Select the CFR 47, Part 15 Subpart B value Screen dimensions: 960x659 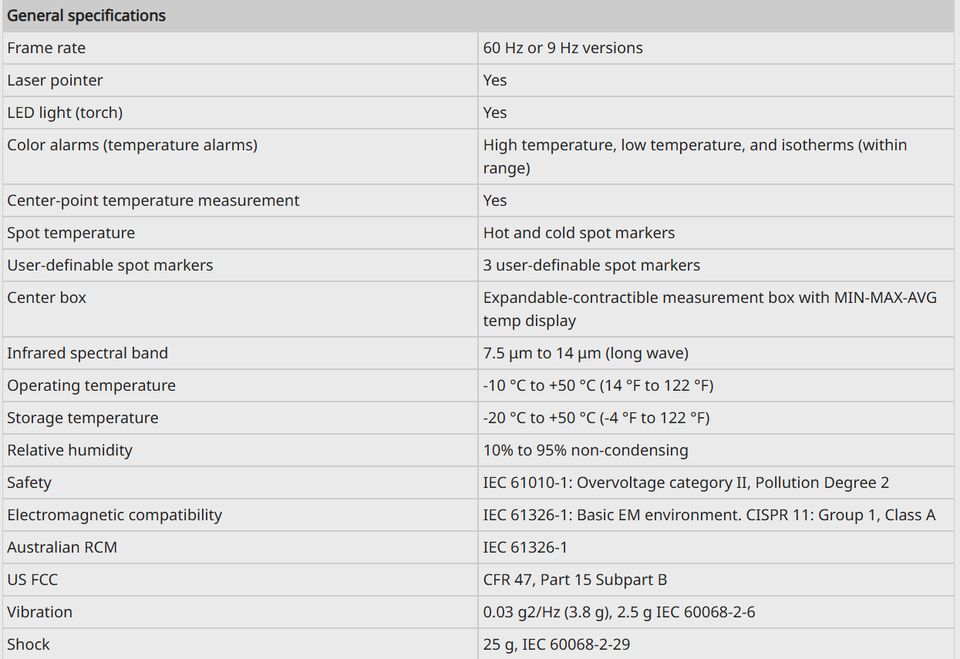575,580
